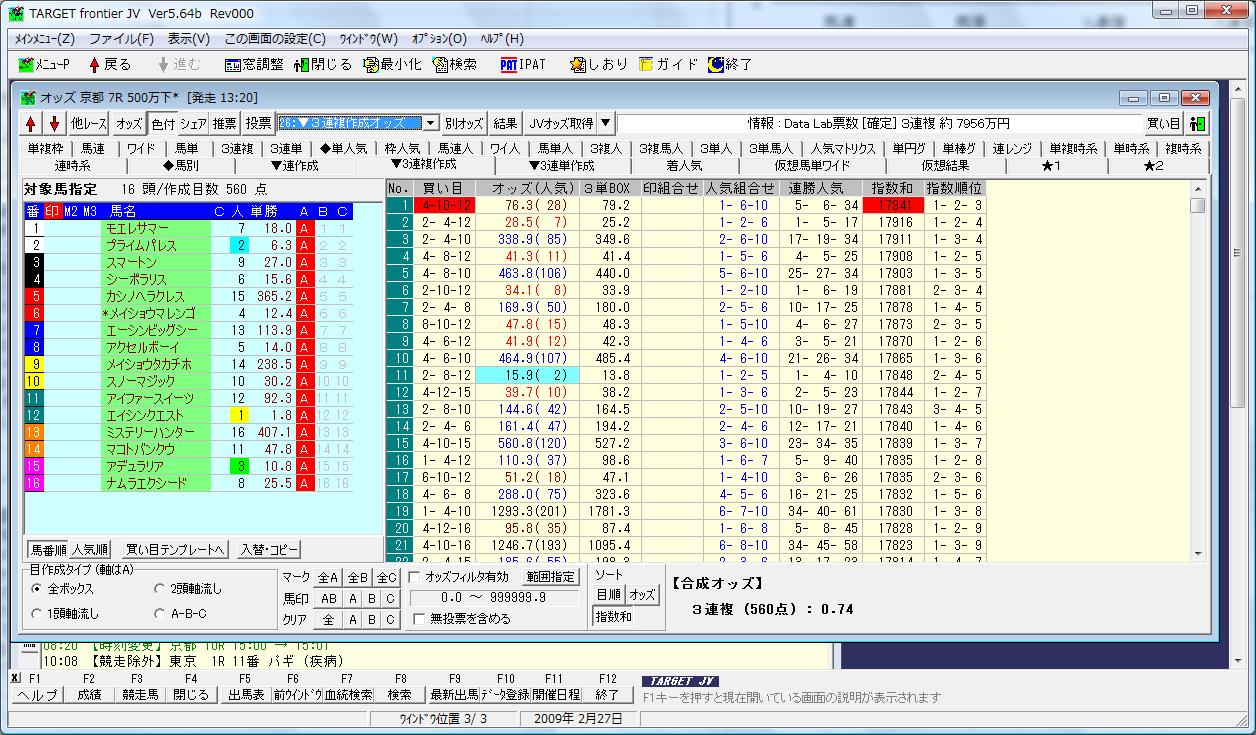1256x735 pixels.
Task: Launch IPAT from the toolbar
Action: pyautogui.click(x=524, y=64)
